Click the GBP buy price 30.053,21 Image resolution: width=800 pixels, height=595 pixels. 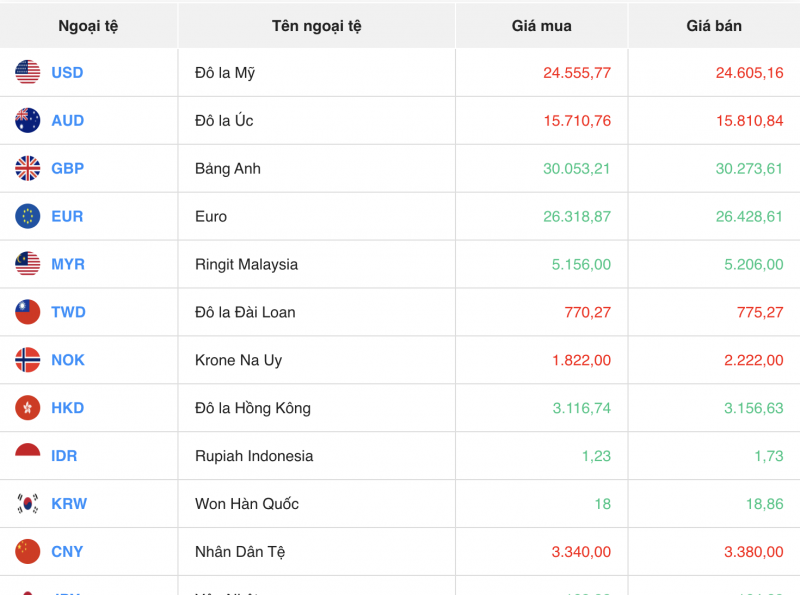[x=576, y=169]
